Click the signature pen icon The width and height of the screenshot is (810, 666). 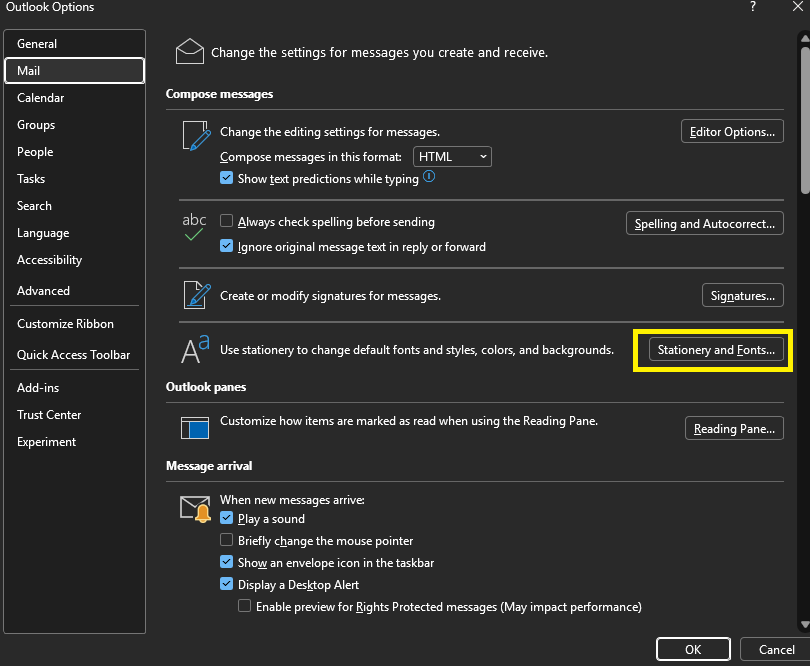pos(197,295)
